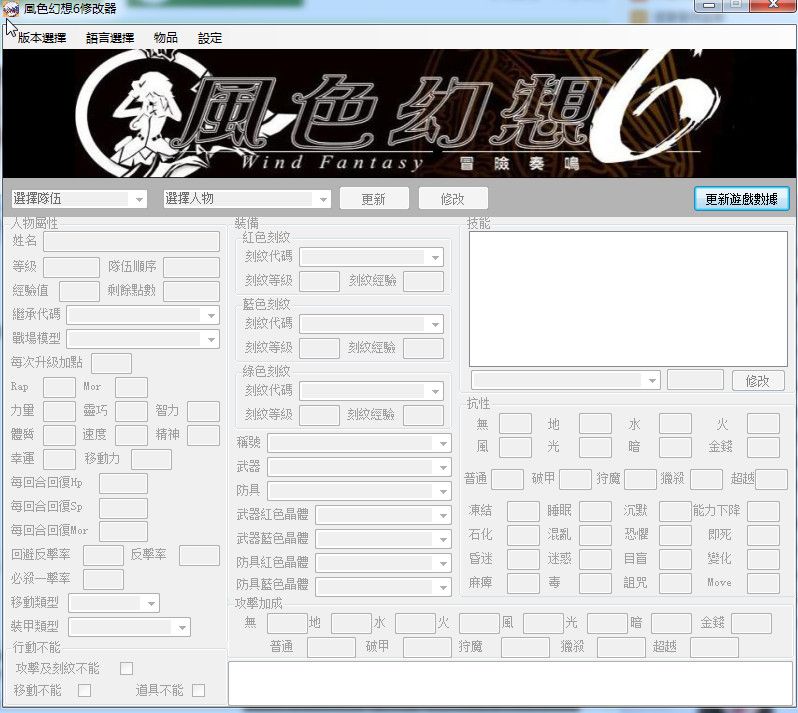Image resolution: width=798 pixels, height=713 pixels.
Task: Click the 抗性 凍結 input field
Action: click(523, 511)
